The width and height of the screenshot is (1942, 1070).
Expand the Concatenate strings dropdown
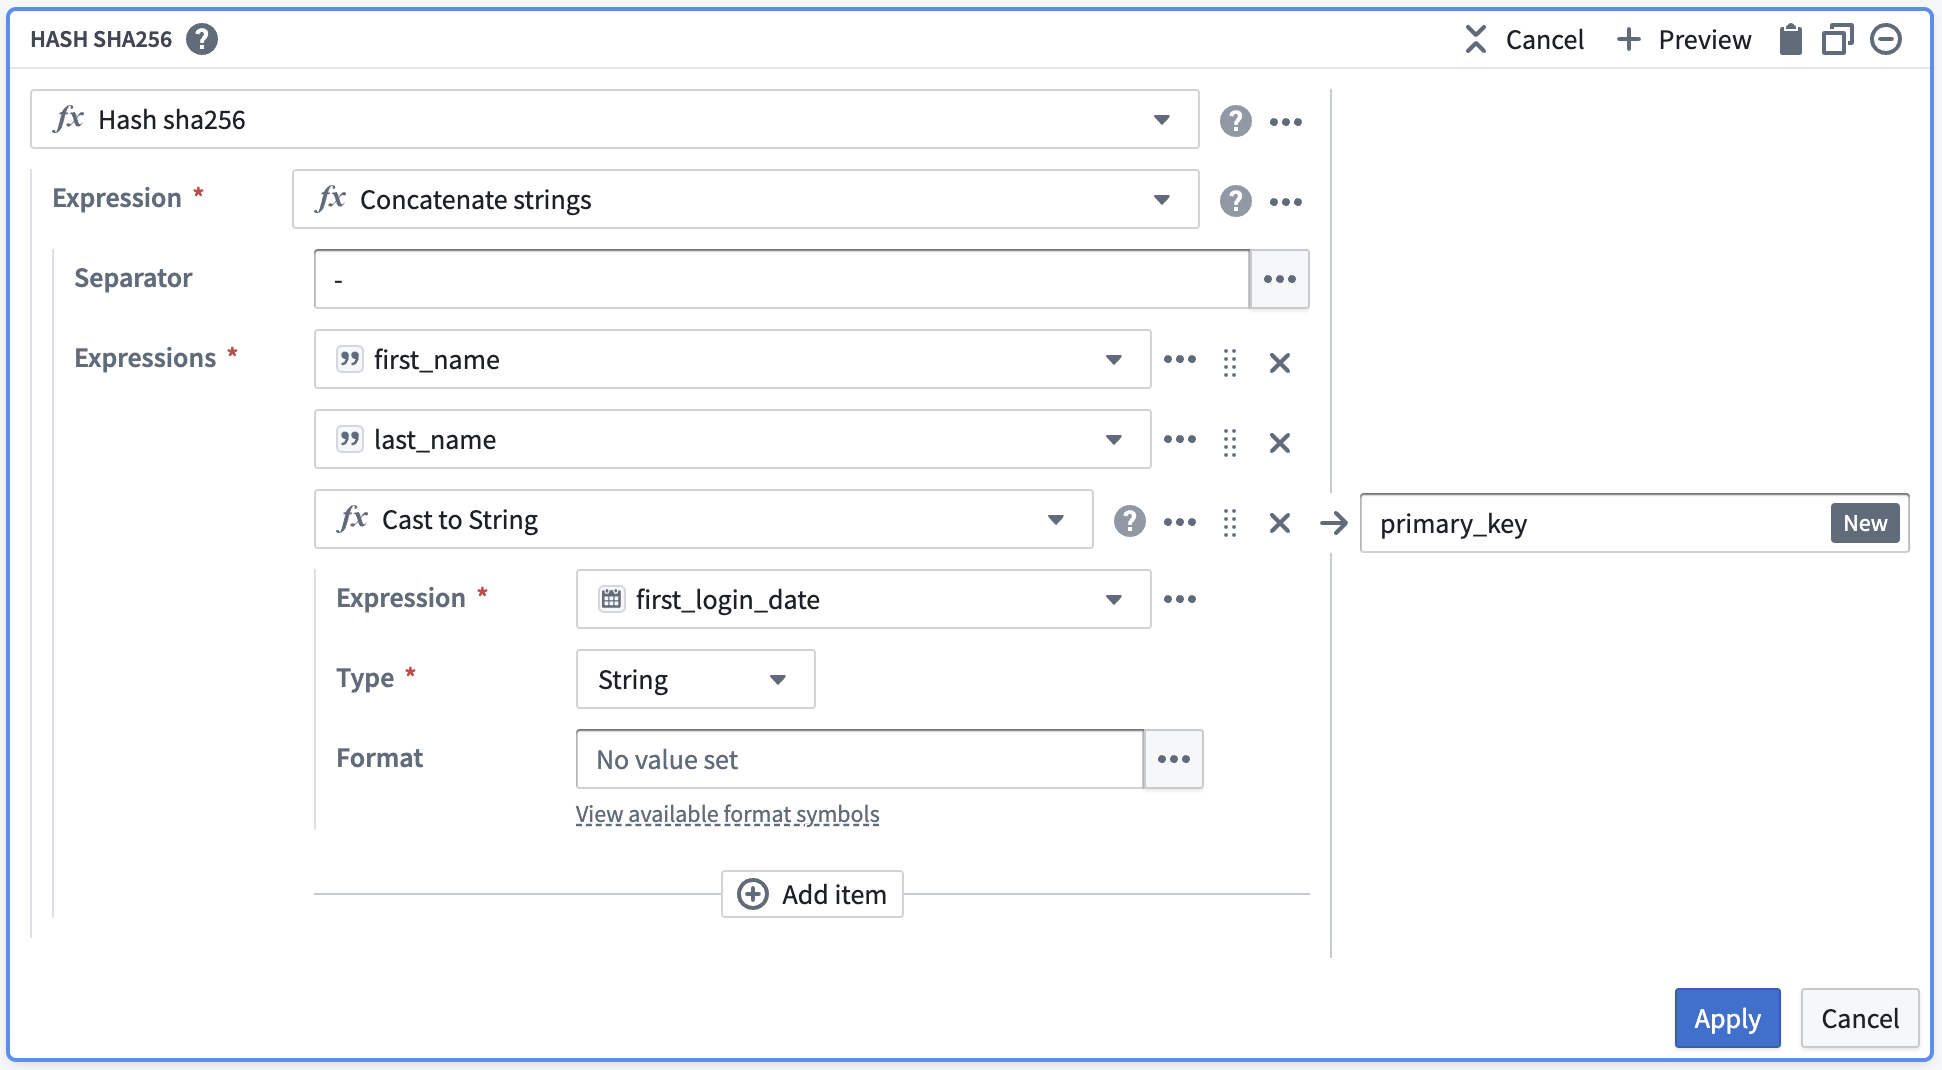click(x=1161, y=200)
